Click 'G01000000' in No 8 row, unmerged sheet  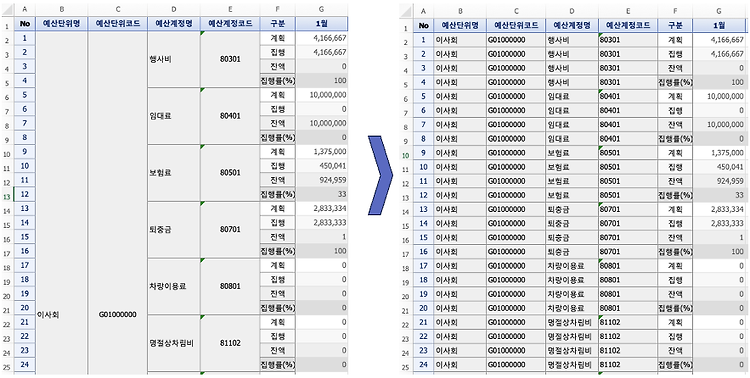click(516, 139)
